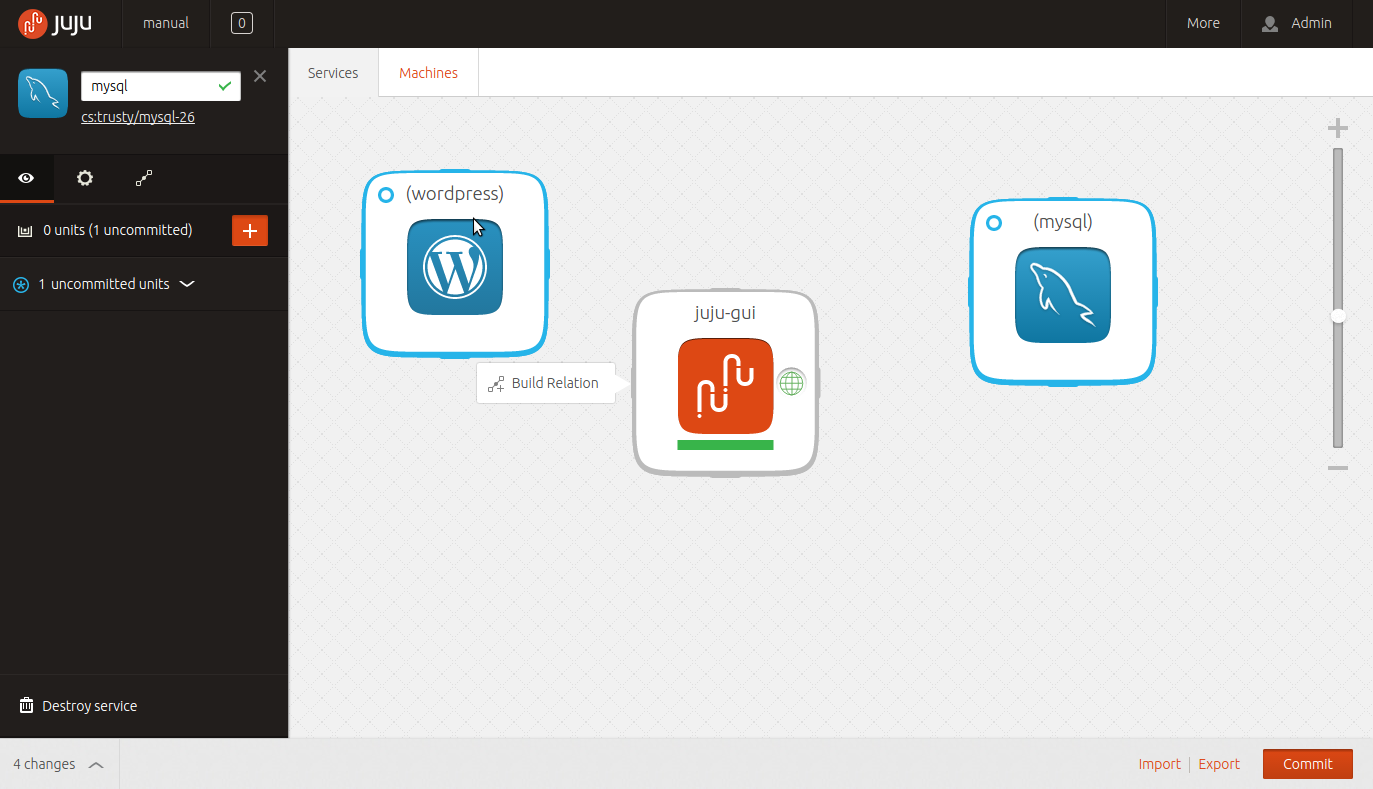Image resolution: width=1373 pixels, height=789 pixels.
Task: Click the juju-gui service icon
Action: click(725, 386)
